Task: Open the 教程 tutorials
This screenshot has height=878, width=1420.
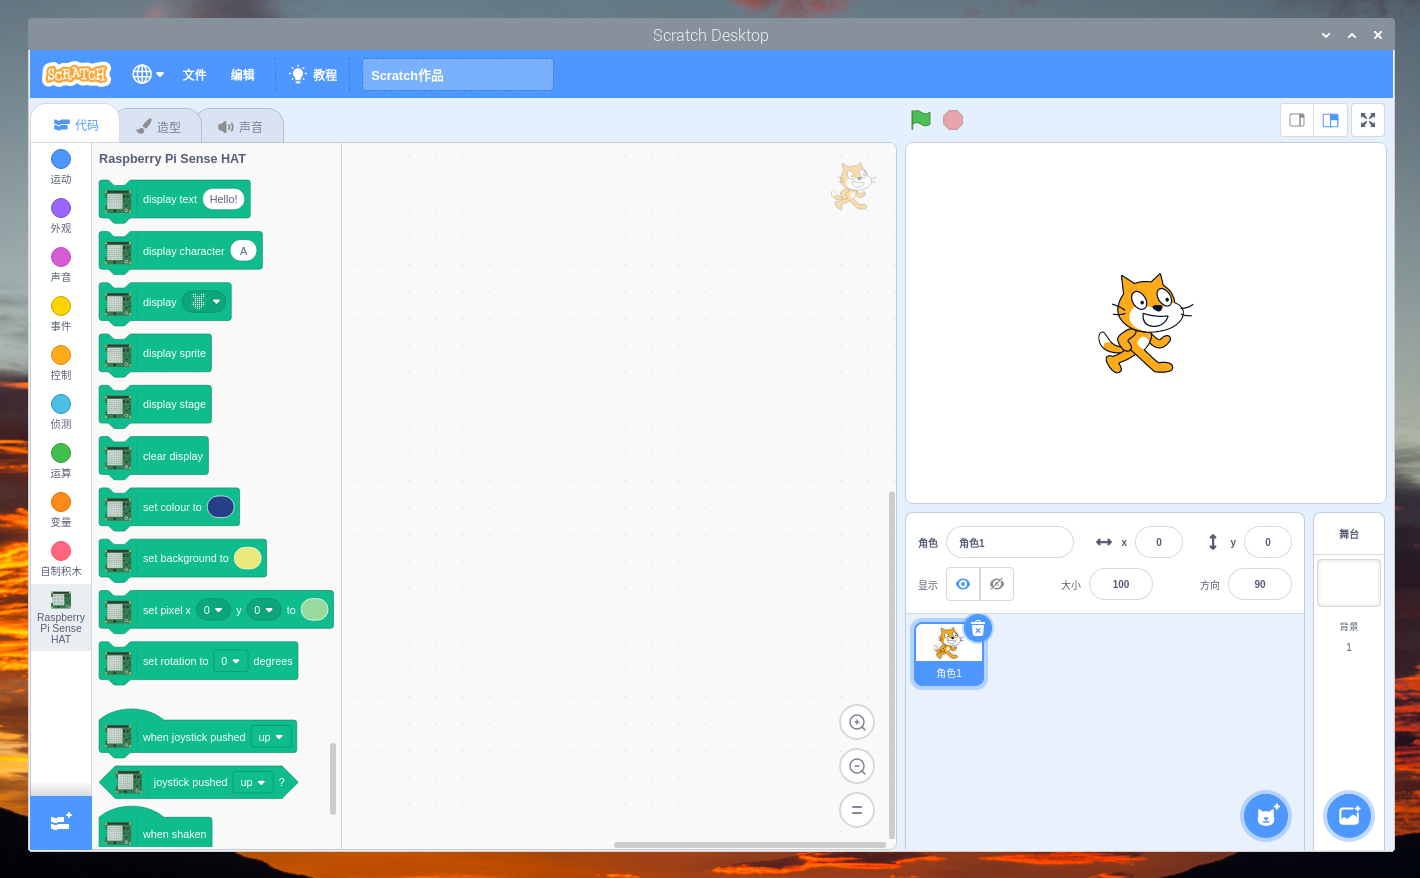Action: pos(313,75)
